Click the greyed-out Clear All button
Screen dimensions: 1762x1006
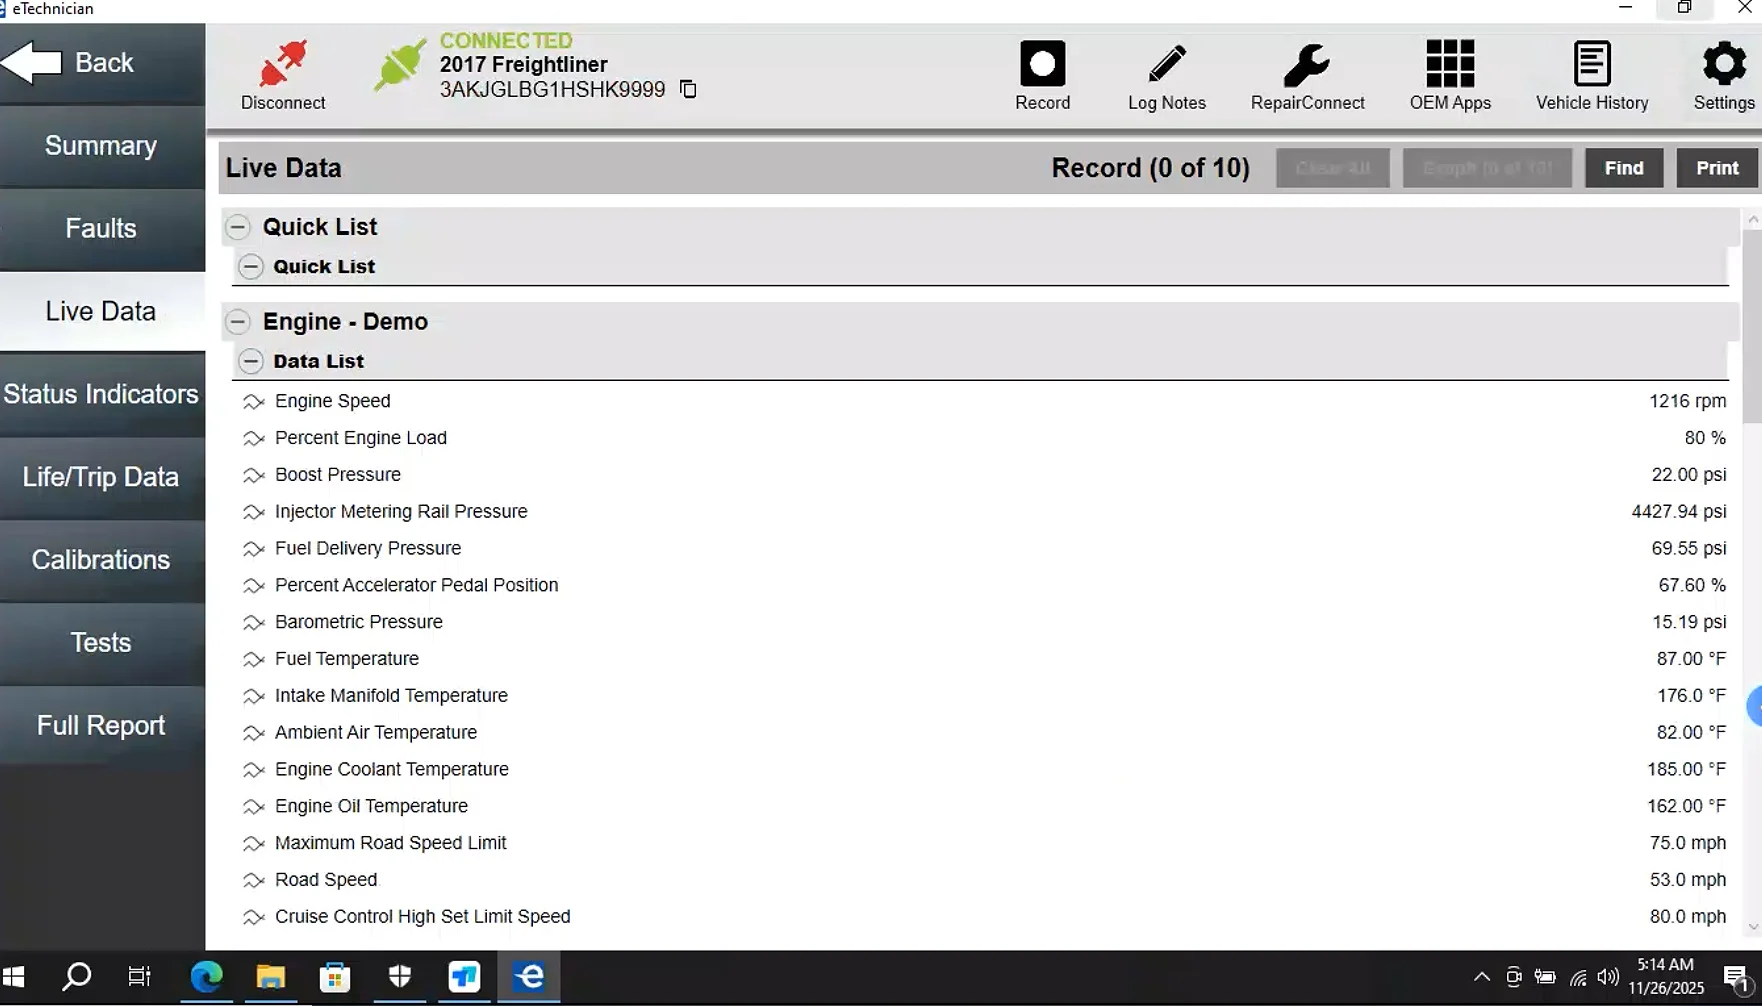click(1333, 168)
